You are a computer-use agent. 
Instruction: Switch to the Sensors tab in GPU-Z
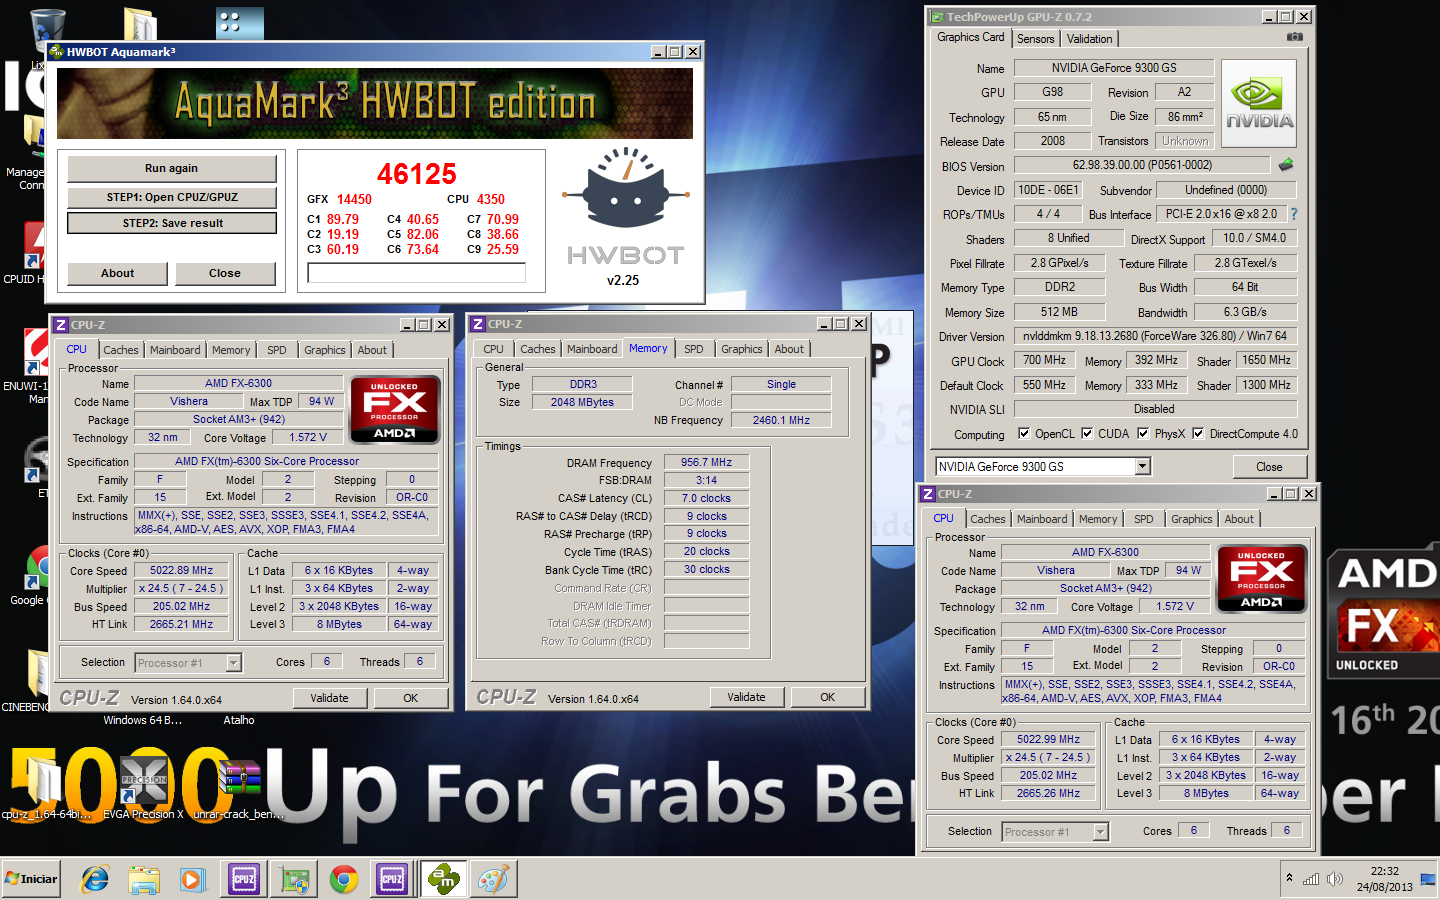click(x=1035, y=39)
